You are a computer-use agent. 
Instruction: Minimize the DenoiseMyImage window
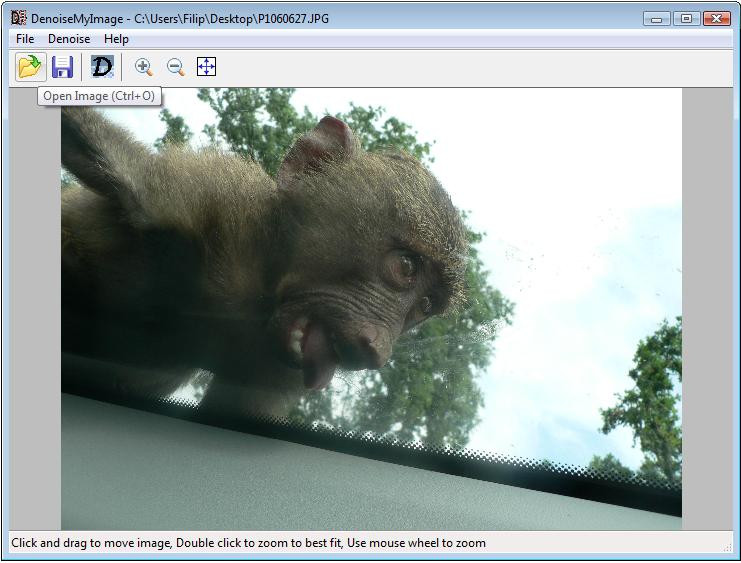[656, 19]
